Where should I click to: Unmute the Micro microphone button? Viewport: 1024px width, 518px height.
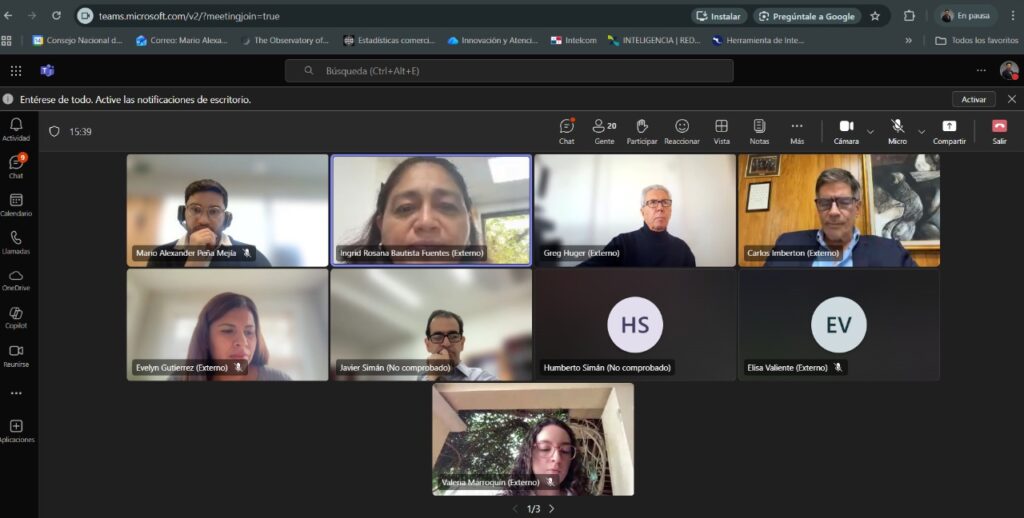897,130
